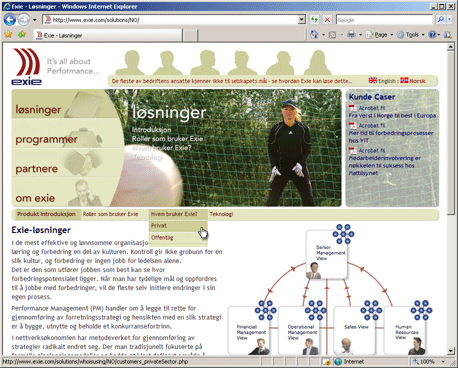Select the Exie - Løsninger tab
The width and height of the screenshot is (458, 368).
(x=108, y=35)
